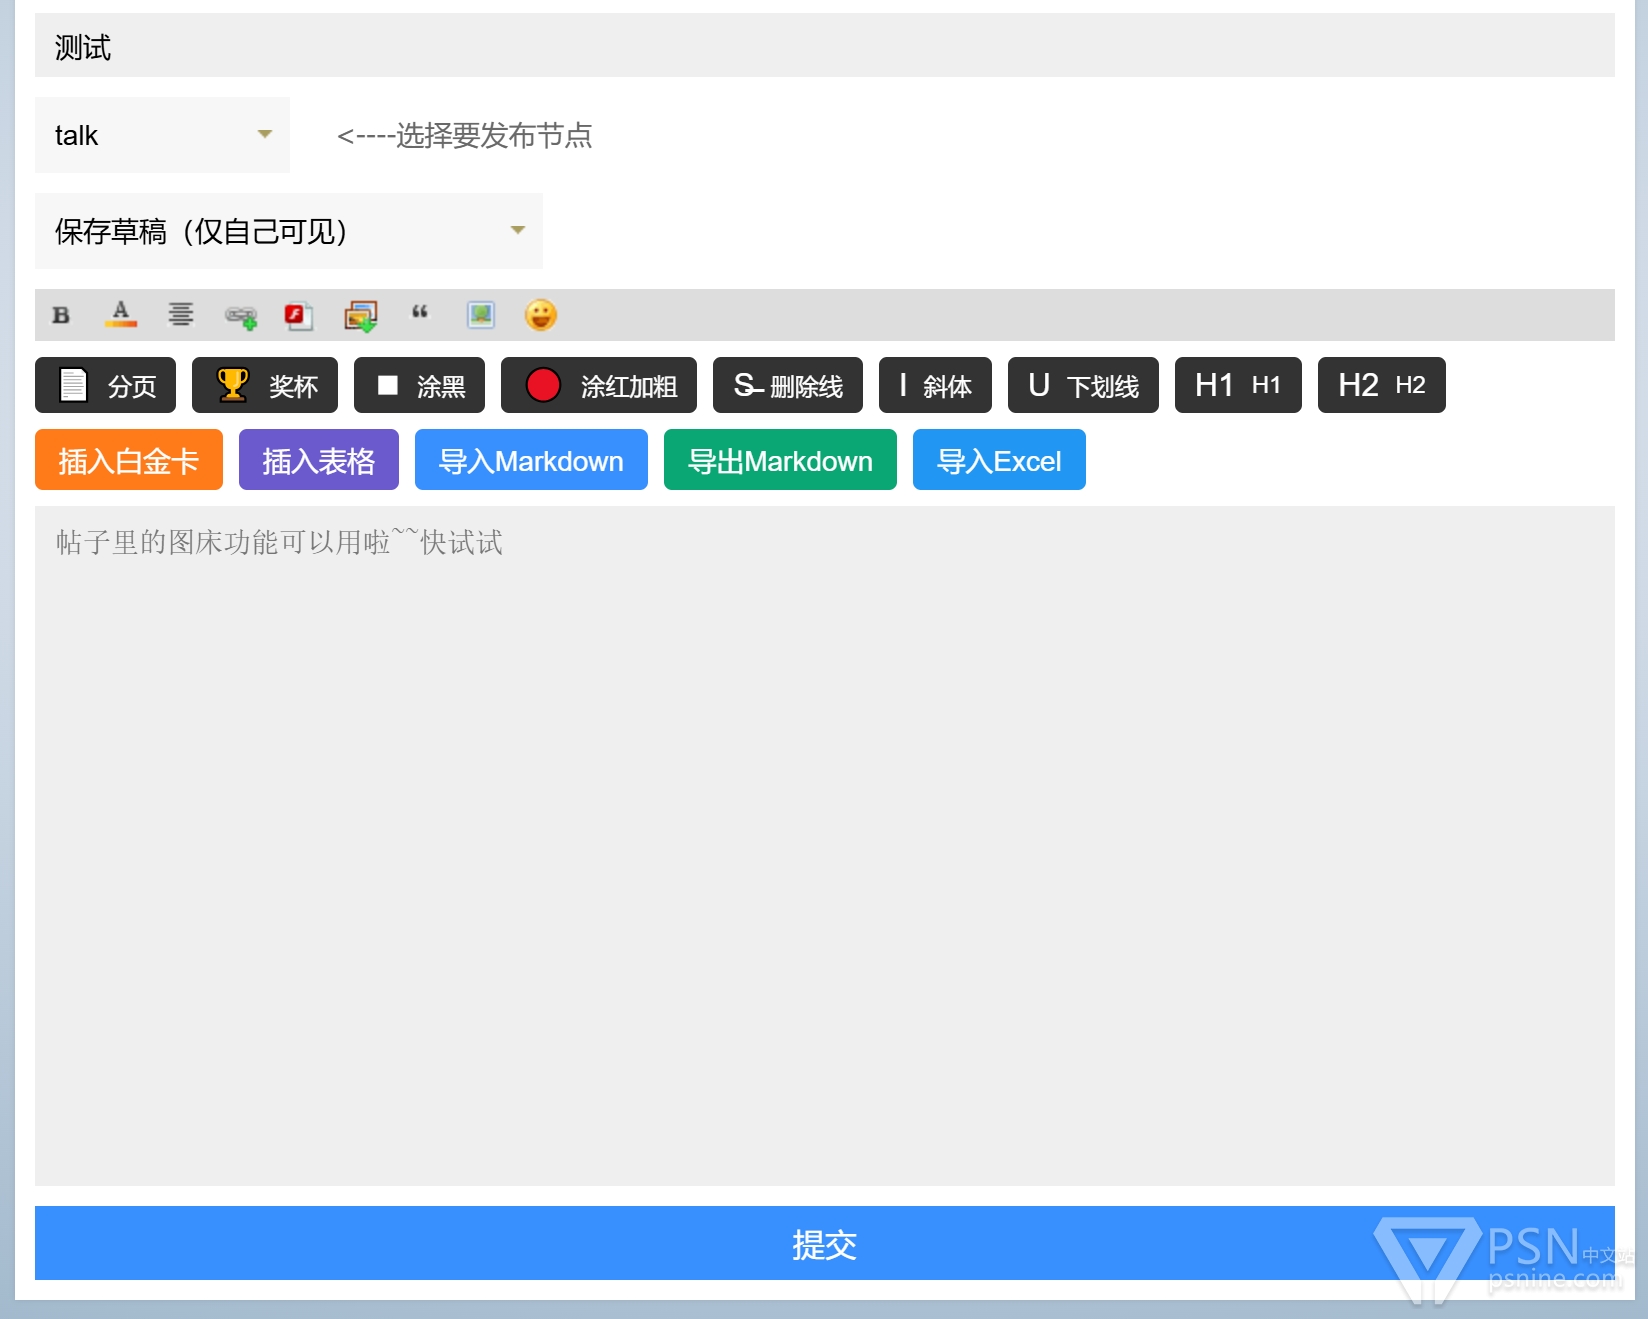Image resolution: width=1648 pixels, height=1319 pixels.
Task: Open the font color picker icon
Action: pyautogui.click(x=121, y=315)
